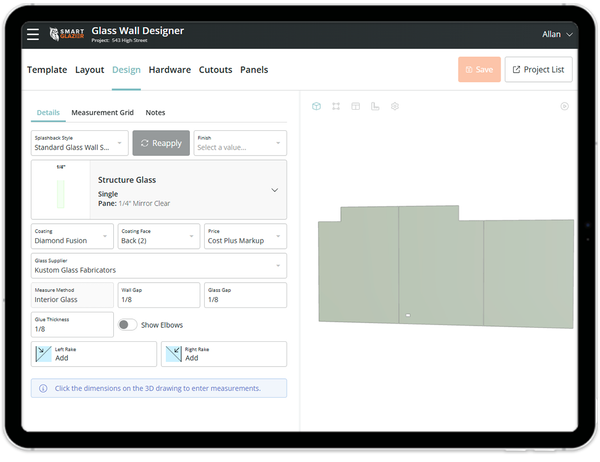The width and height of the screenshot is (600, 462).
Task: Click the Wall Gap input field
Action: click(x=159, y=295)
